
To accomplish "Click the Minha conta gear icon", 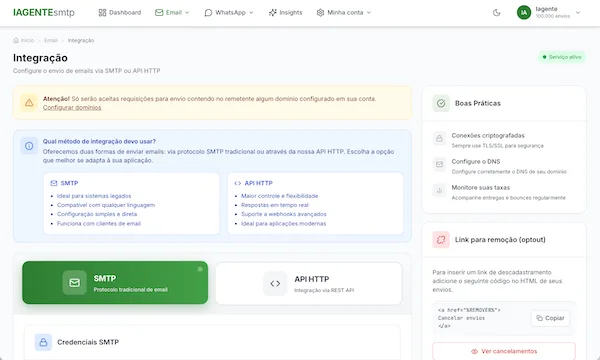I will (x=320, y=13).
